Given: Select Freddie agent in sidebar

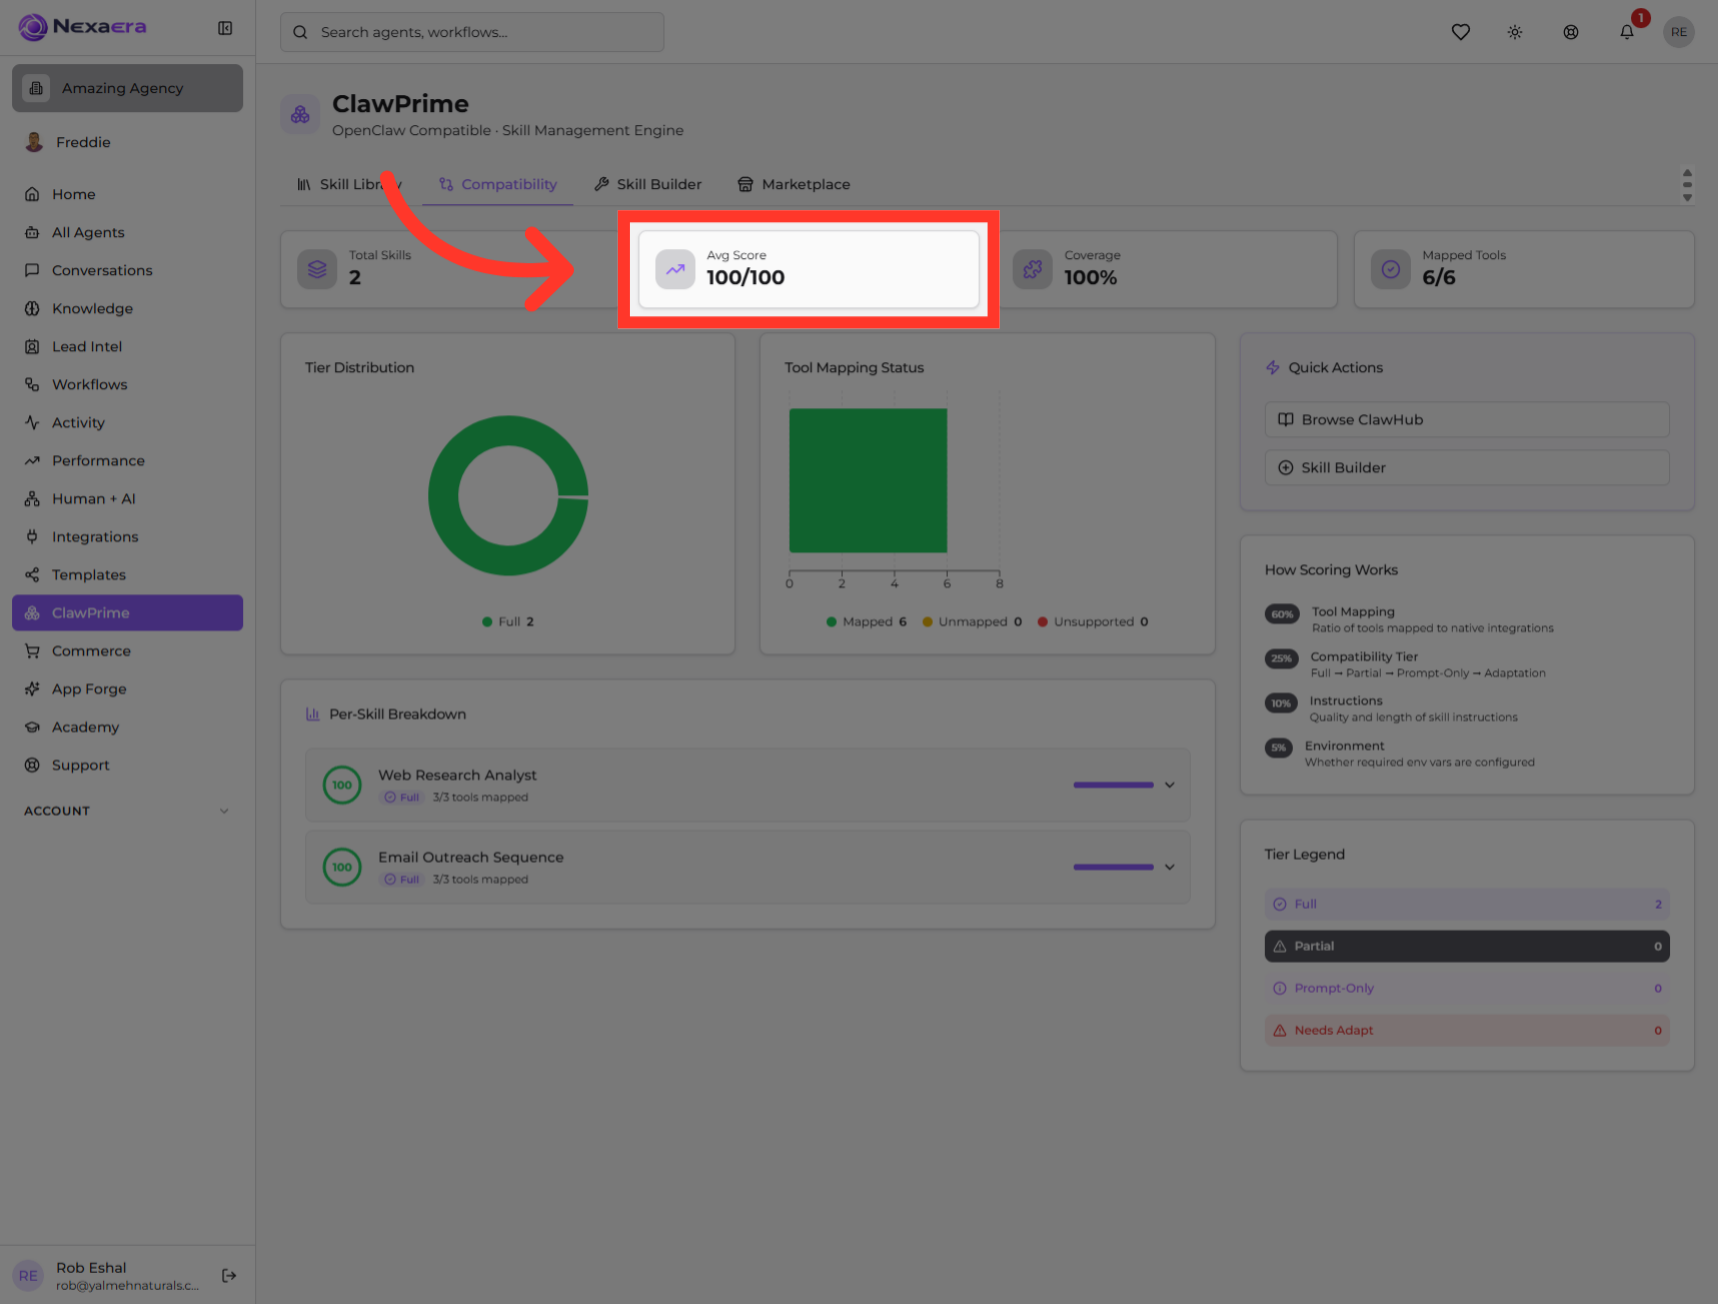Looking at the screenshot, I should tap(127, 142).
